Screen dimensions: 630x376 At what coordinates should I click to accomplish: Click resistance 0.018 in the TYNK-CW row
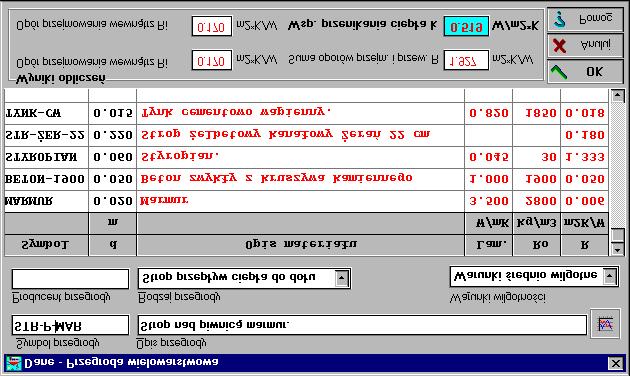[585, 113]
